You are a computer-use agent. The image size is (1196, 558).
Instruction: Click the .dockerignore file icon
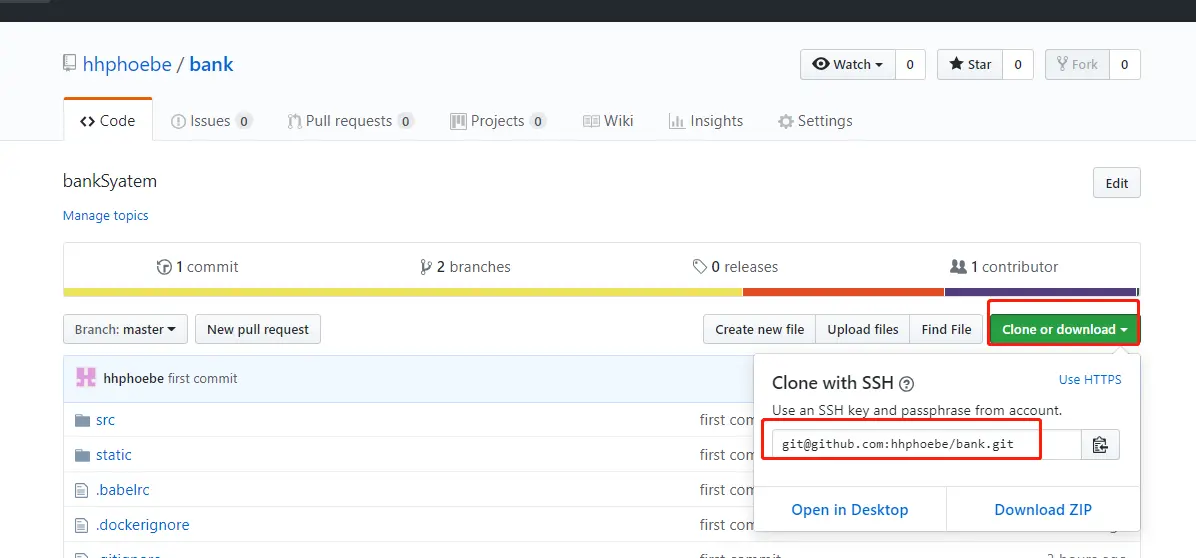(82, 525)
